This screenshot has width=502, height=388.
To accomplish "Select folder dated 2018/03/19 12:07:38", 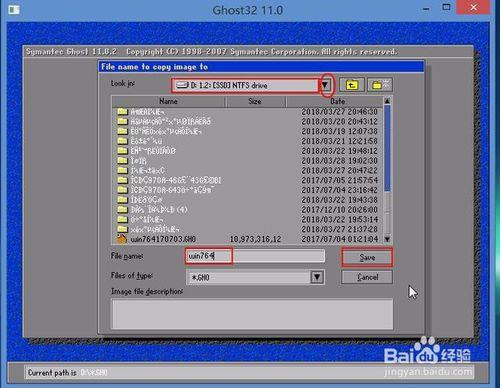I will coord(247,131).
